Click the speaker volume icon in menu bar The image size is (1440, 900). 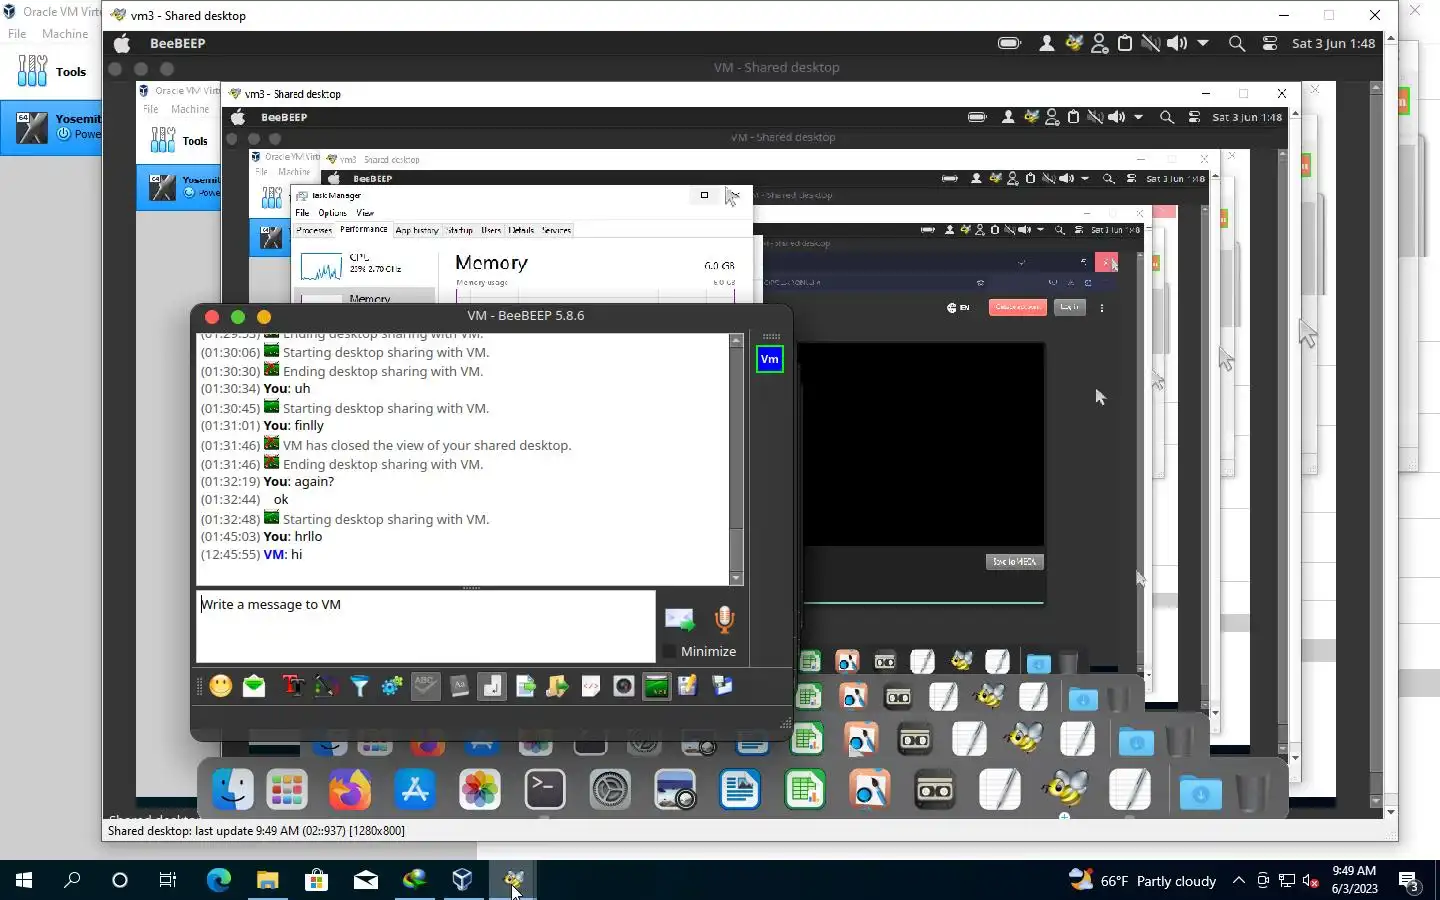1177,43
